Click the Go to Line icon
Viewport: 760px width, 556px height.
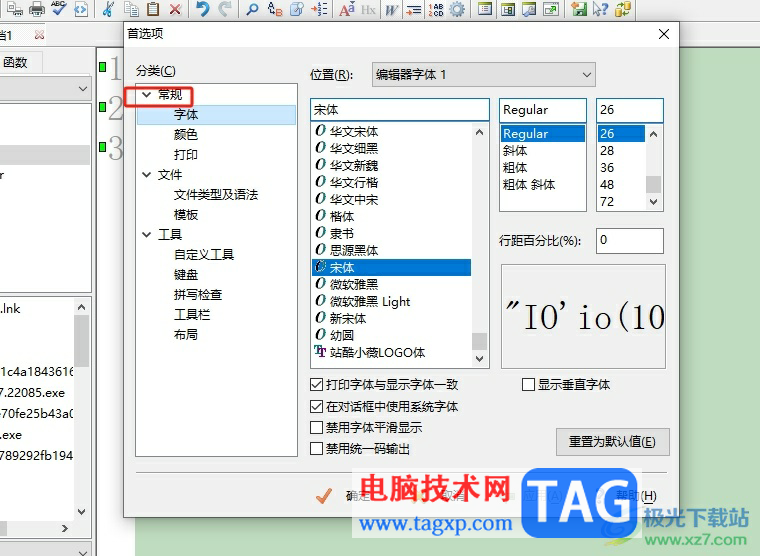point(319,9)
